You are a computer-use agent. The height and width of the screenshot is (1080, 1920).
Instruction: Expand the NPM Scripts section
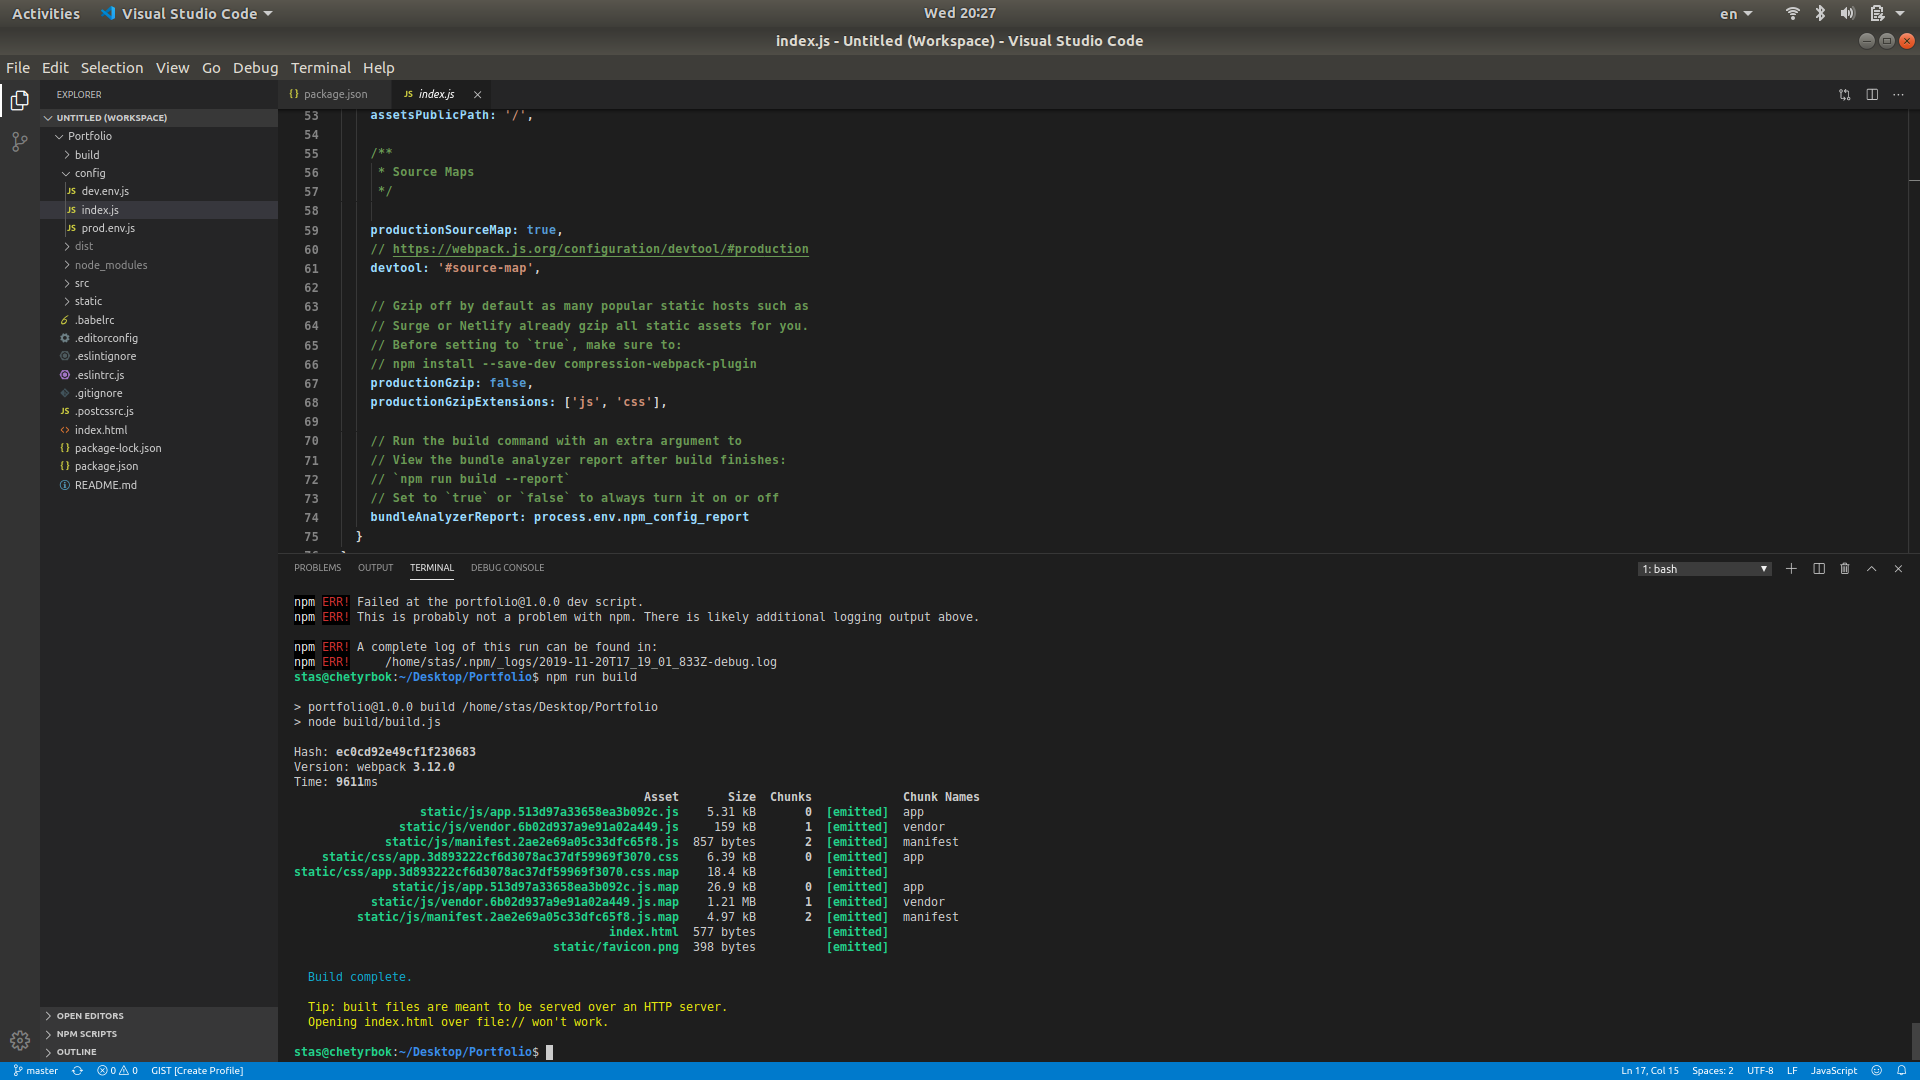pyautogui.click(x=160, y=1034)
